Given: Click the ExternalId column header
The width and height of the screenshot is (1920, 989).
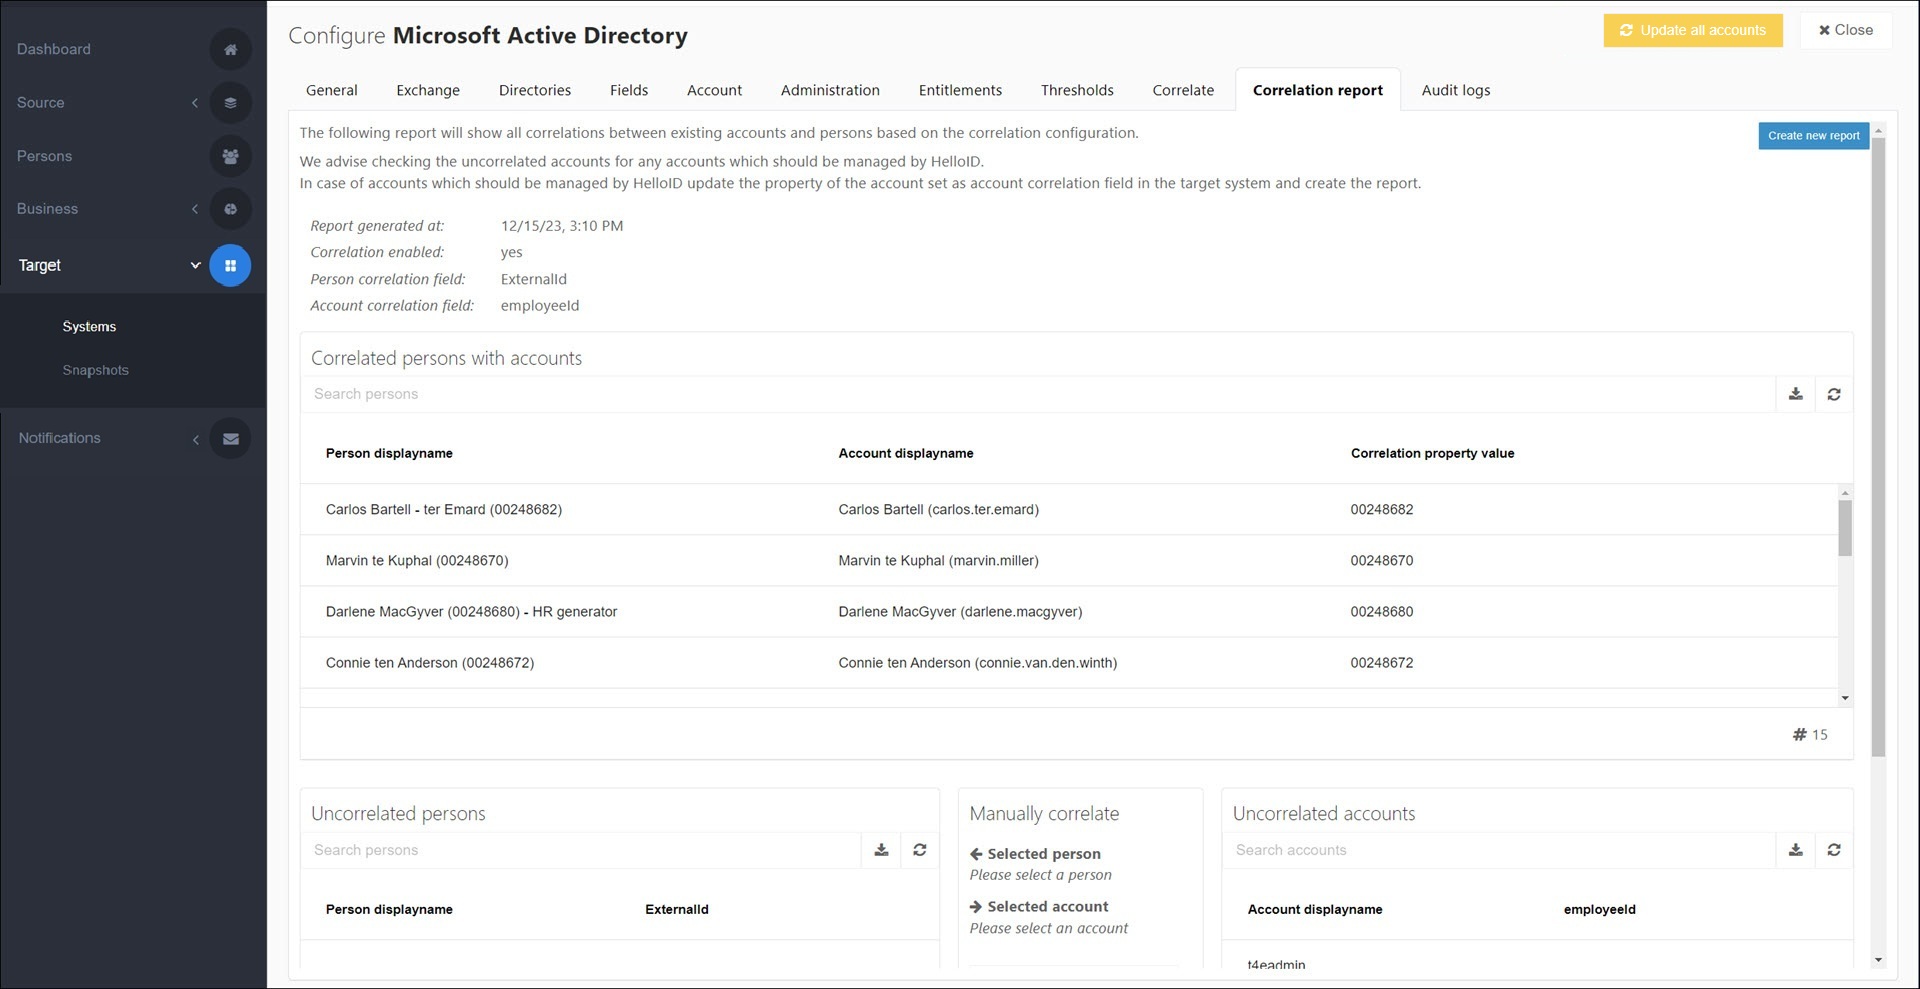Looking at the screenshot, I should point(676,909).
